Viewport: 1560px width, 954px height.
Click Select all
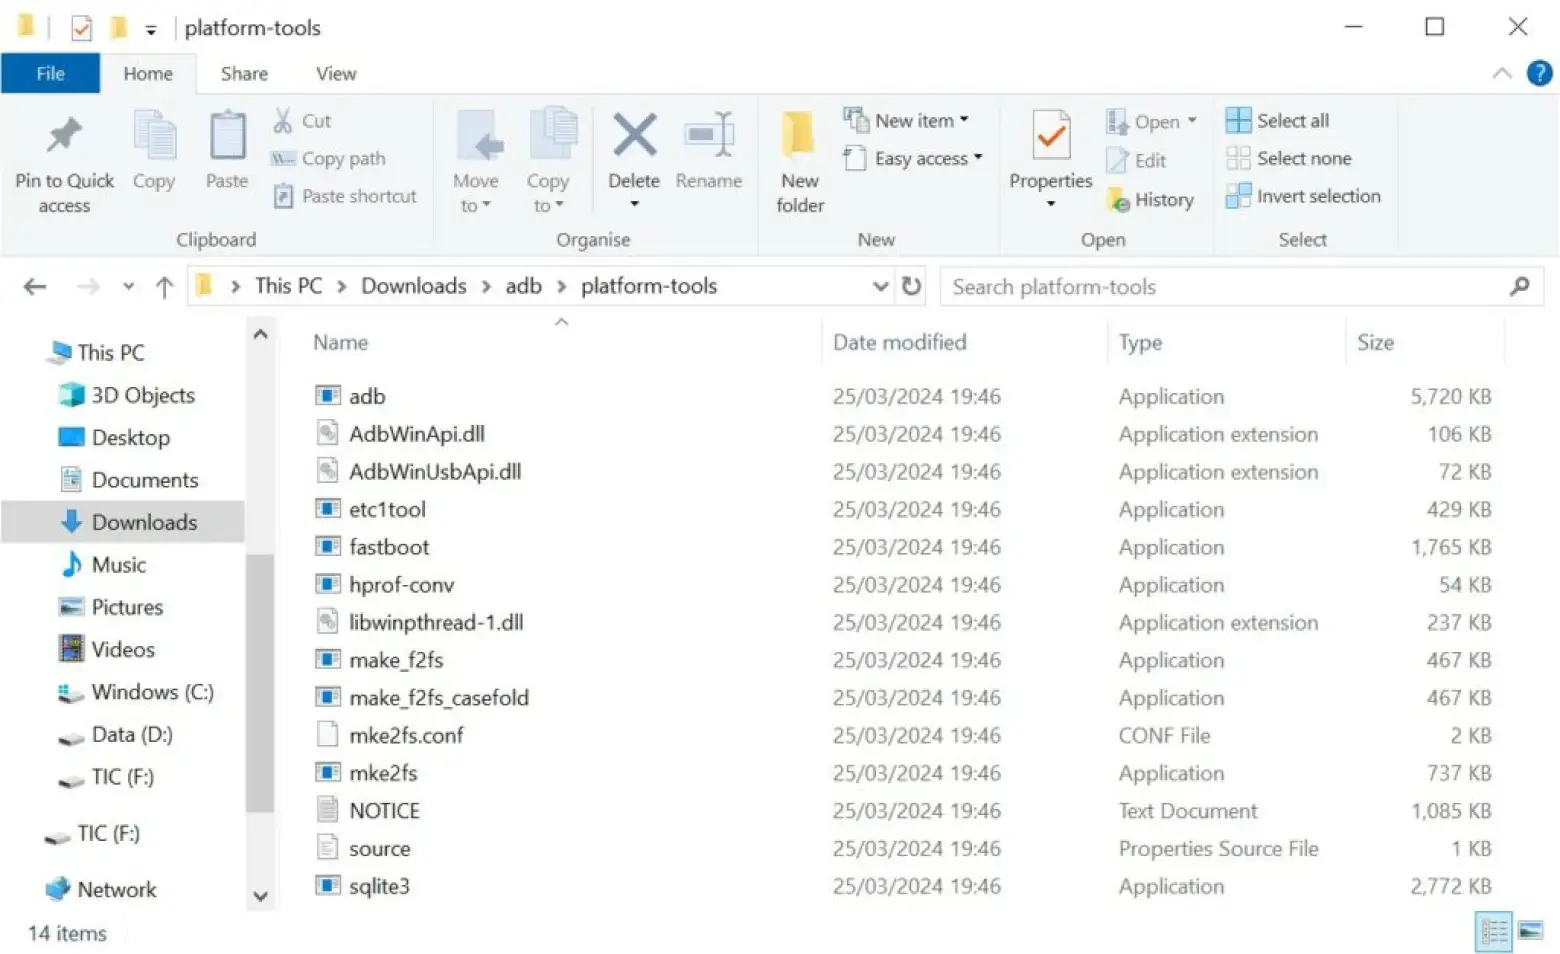coord(1278,120)
